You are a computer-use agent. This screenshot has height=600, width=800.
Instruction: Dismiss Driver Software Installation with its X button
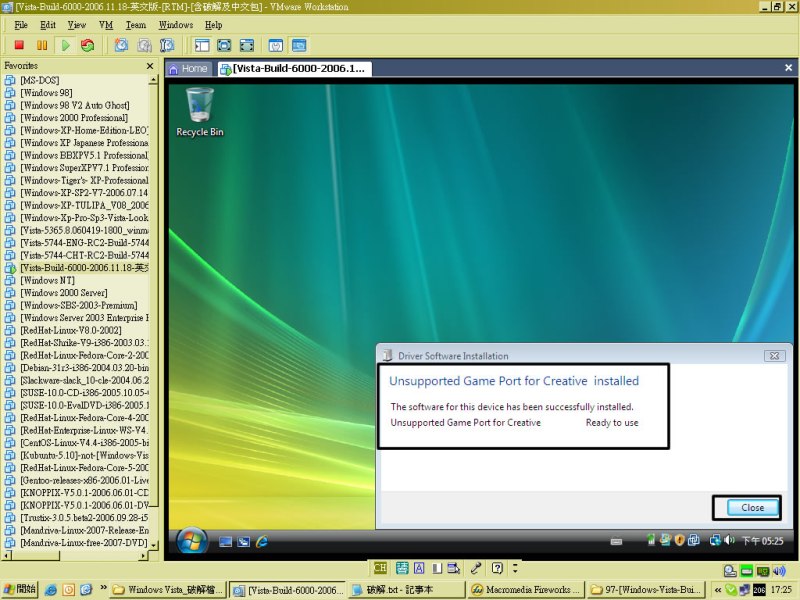point(774,356)
